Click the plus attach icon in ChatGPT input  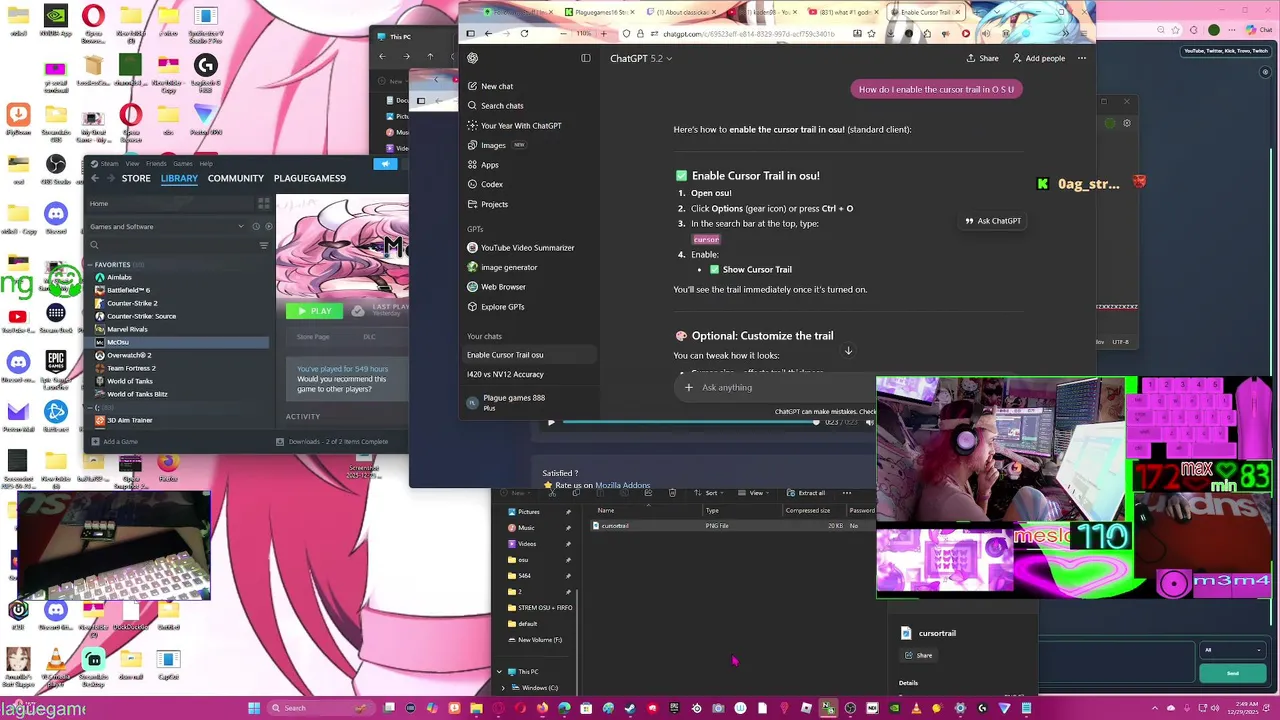click(x=688, y=387)
